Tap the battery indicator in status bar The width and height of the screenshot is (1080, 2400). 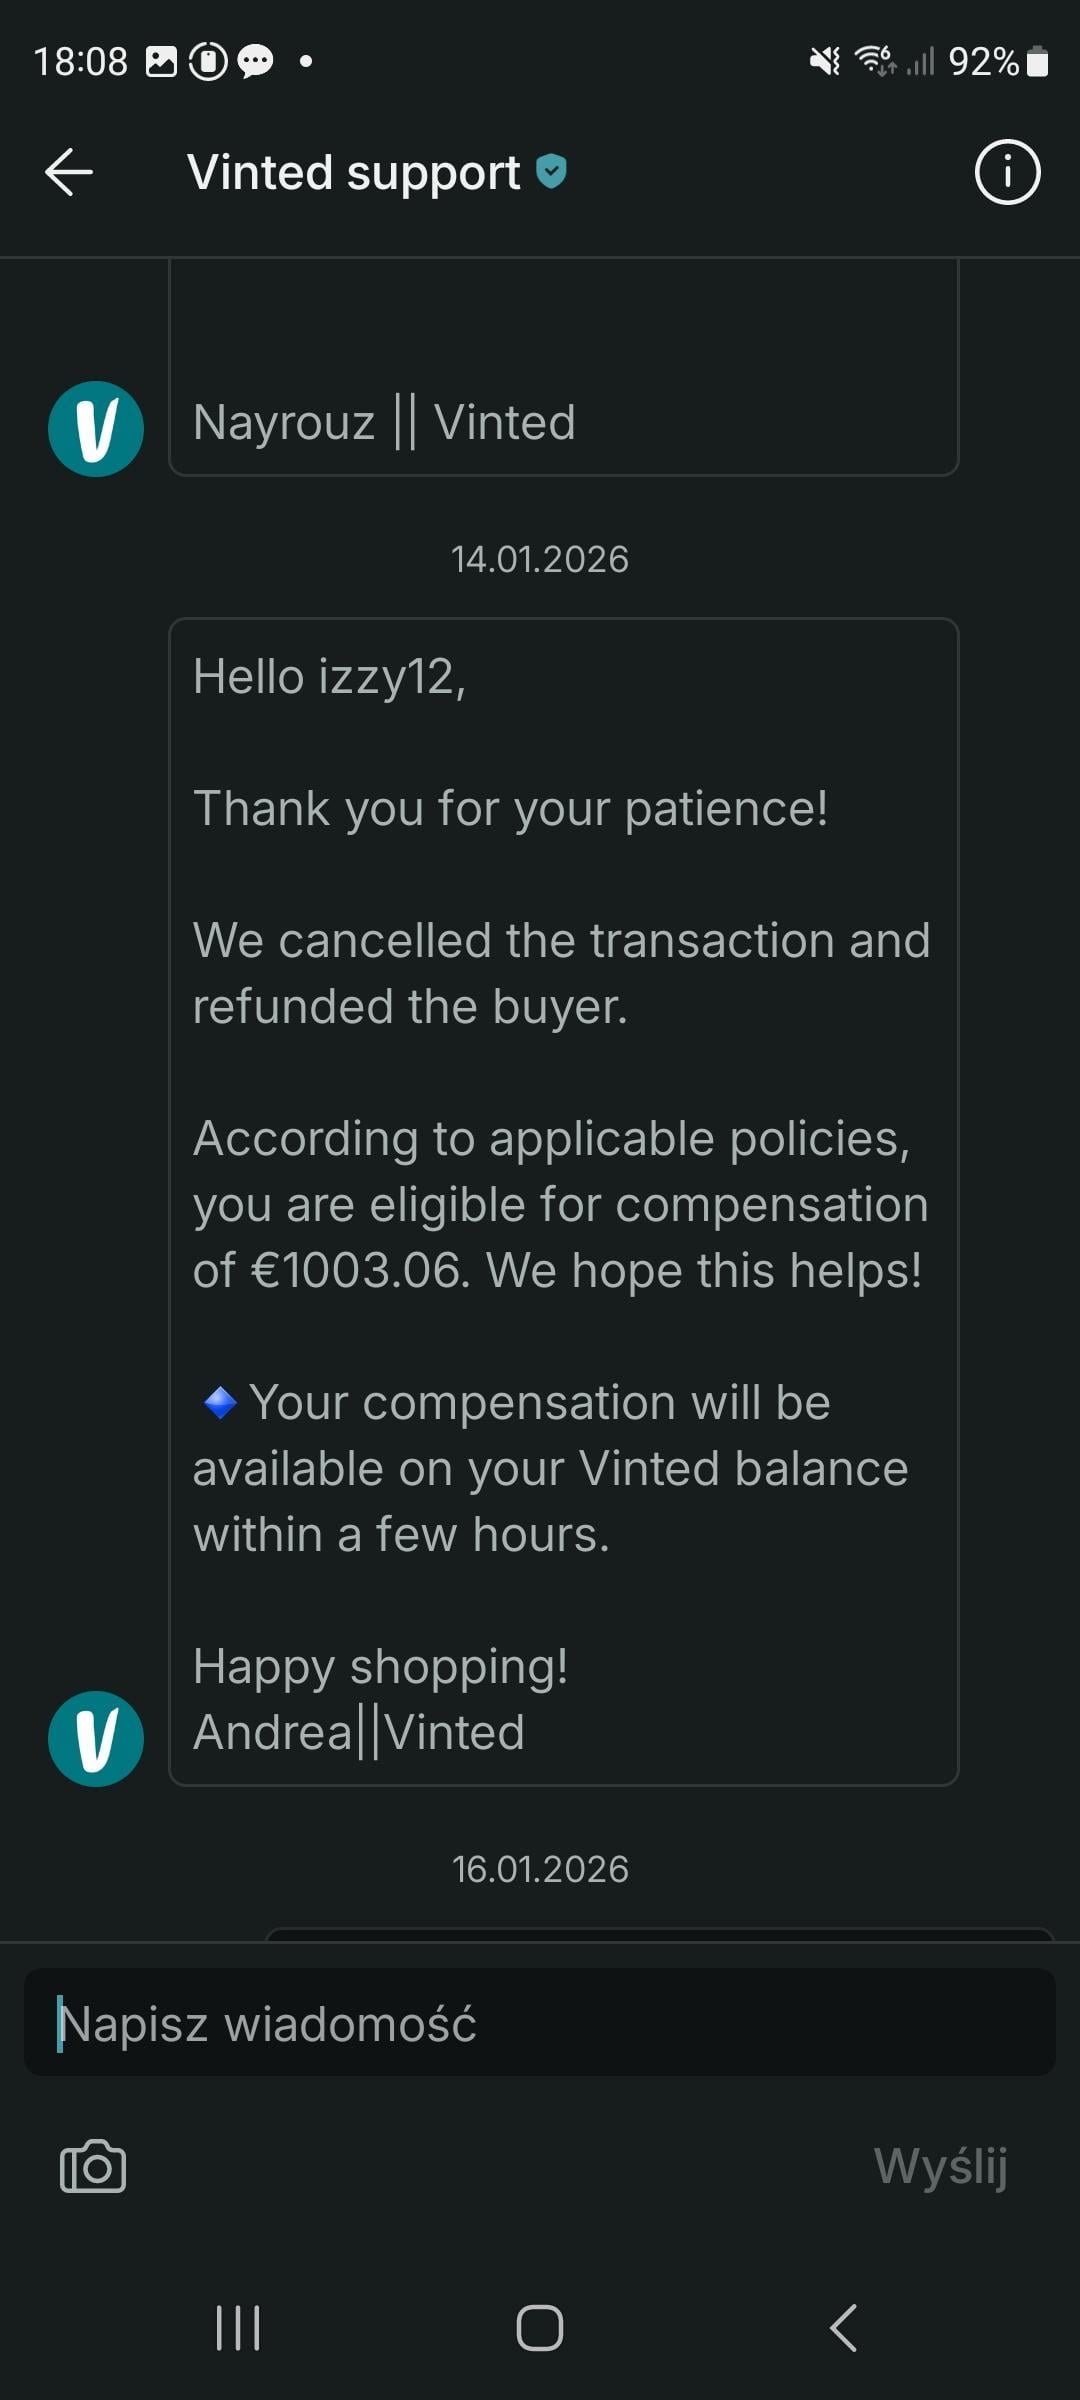pyautogui.click(x=1037, y=62)
